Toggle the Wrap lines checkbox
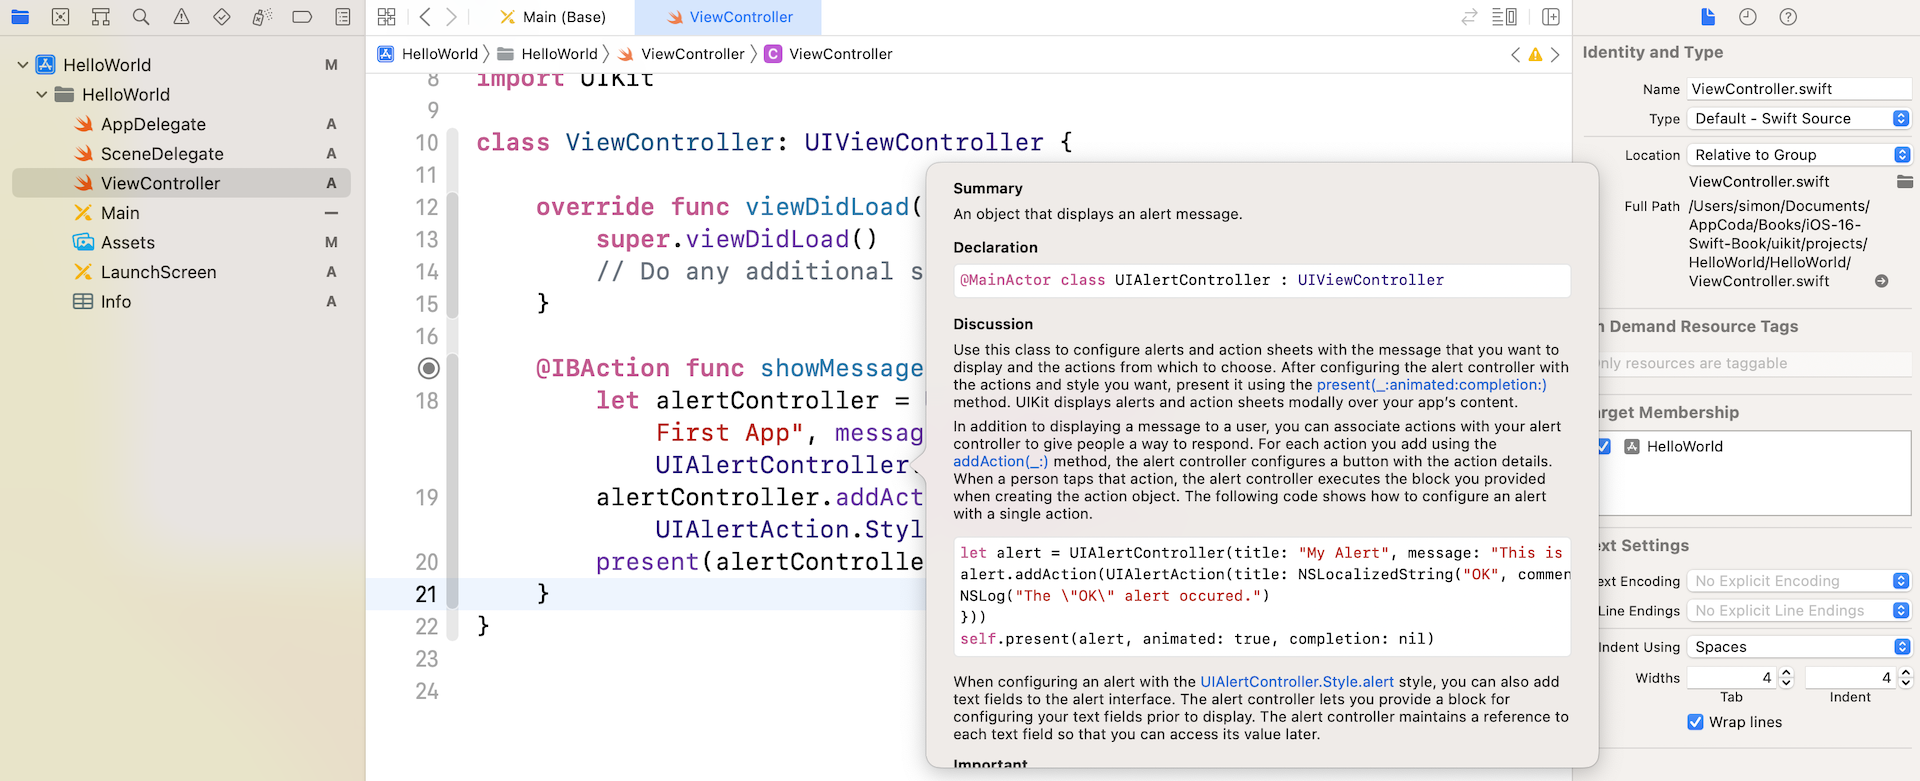 1695,722
